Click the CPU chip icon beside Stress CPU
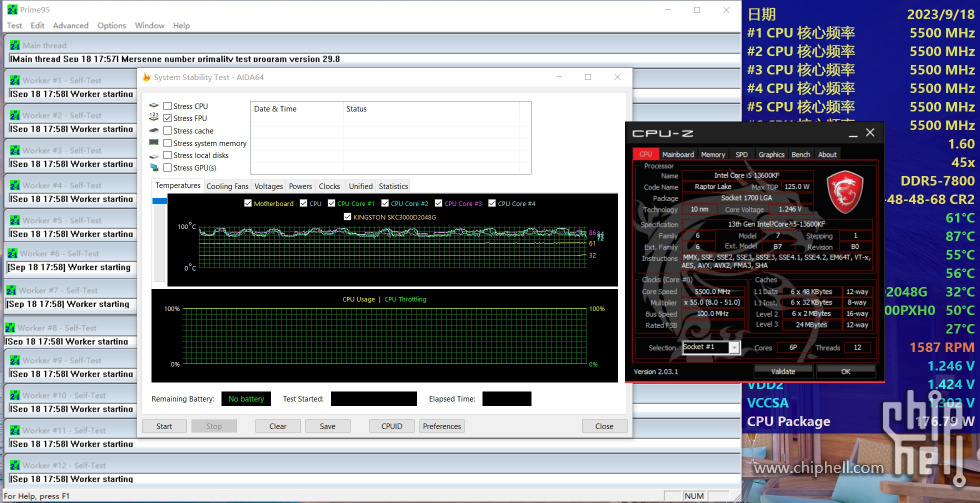Image resolution: width=980 pixels, height=503 pixels. [x=154, y=106]
